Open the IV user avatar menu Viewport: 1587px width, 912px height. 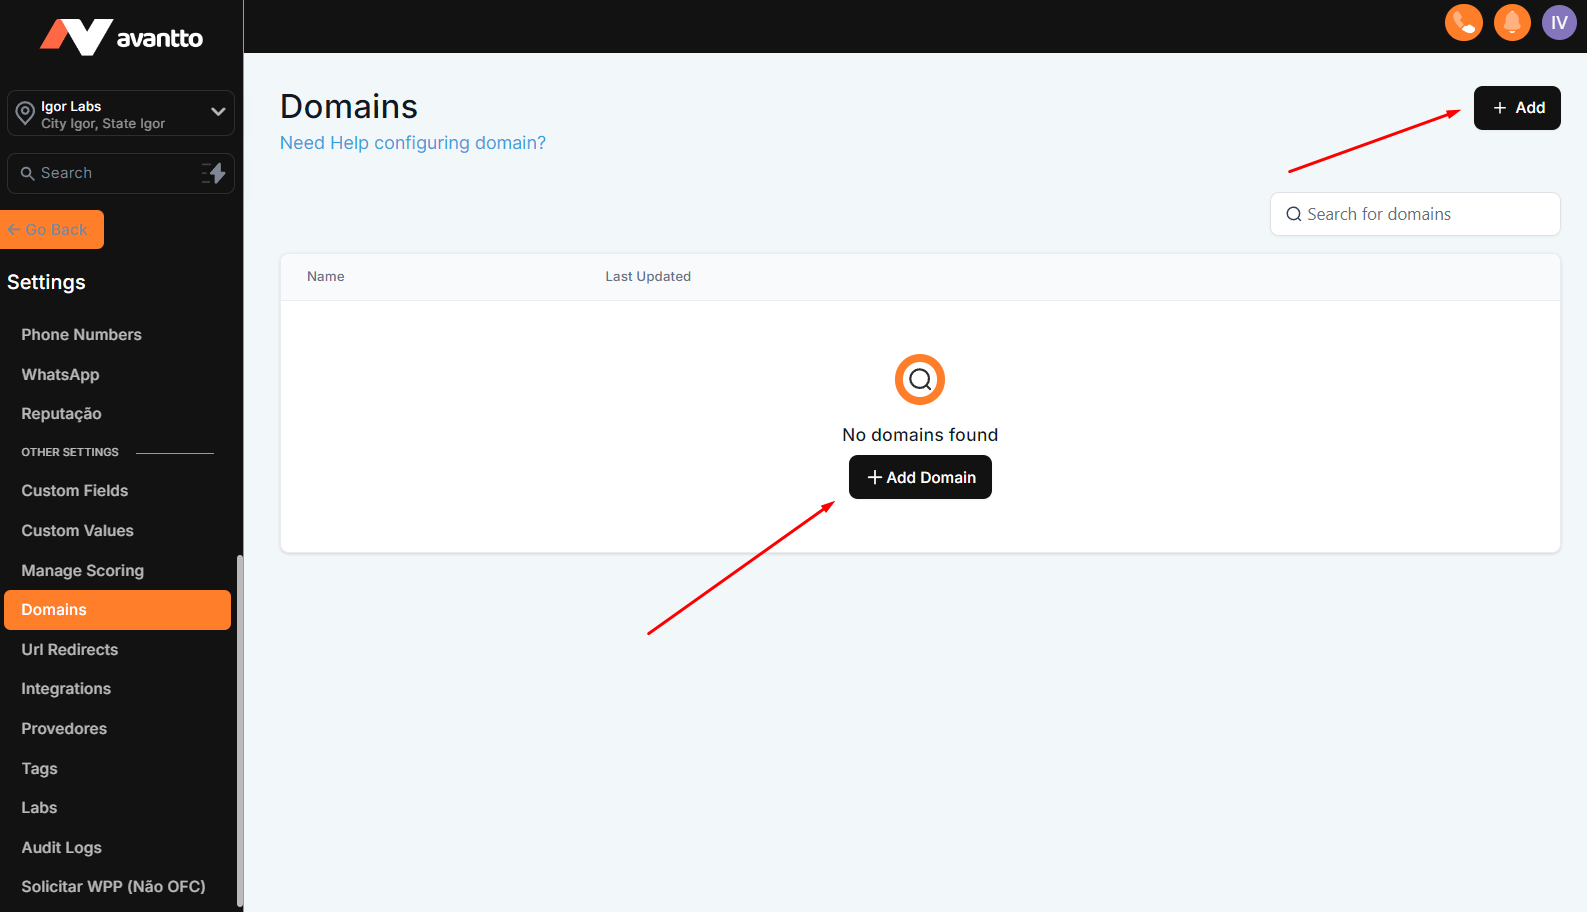[x=1558, y=22]
